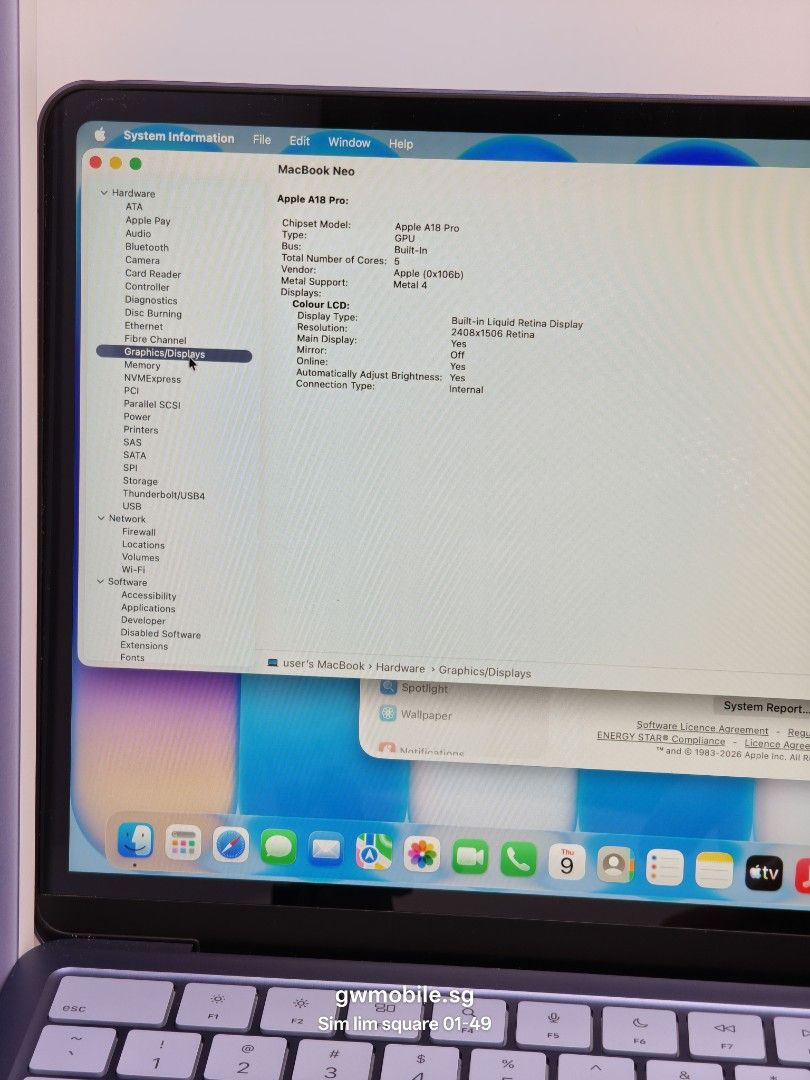Open the Edit menu
Viewport: 810px width, 1080px height.
(300, 141)
